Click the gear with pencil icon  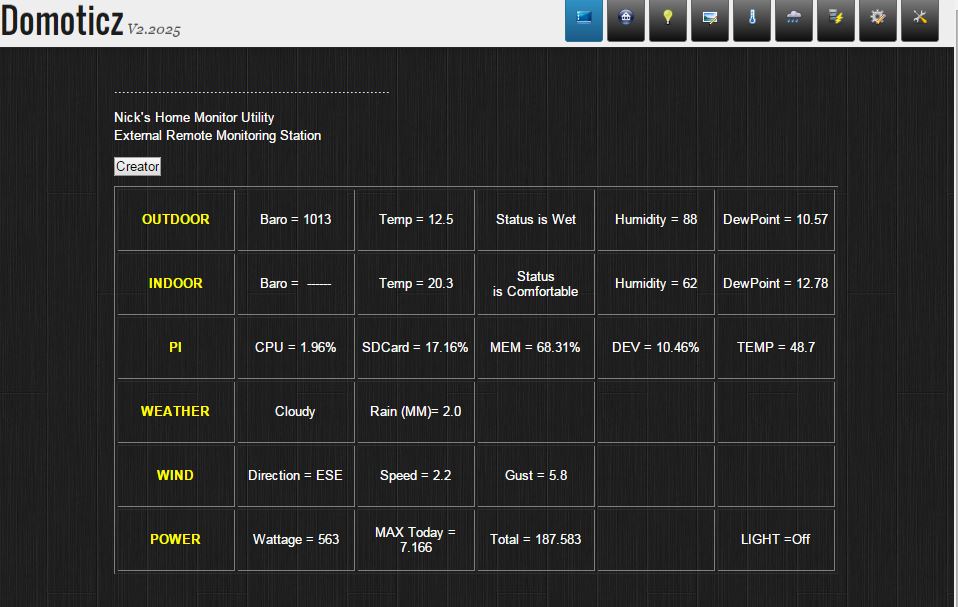pyautogui.click(x=878, y=20)
